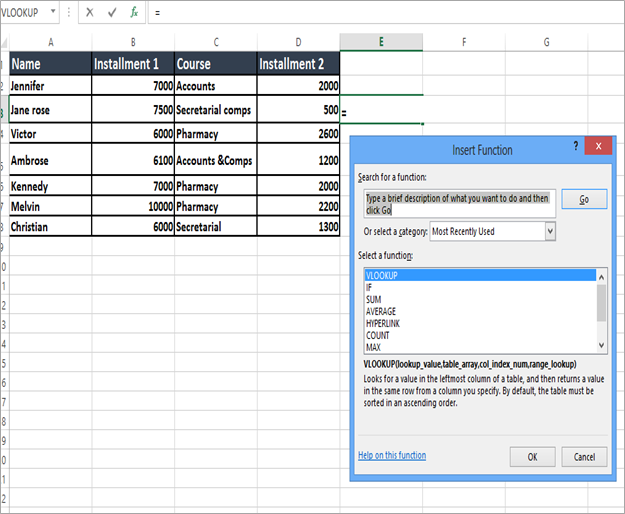Select the Victor cell

pyautogui.click(x=51, y=133)
